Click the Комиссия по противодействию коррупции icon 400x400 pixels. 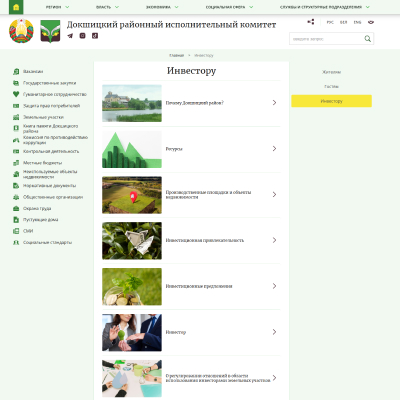coord(16,140)
